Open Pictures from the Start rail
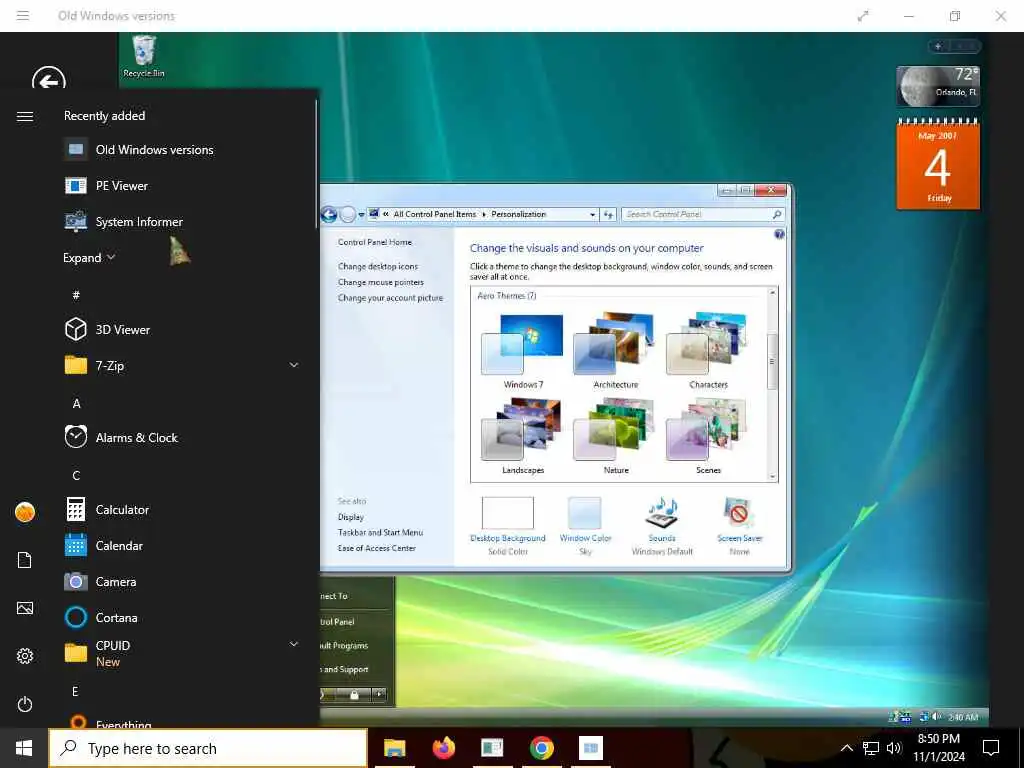 [x=25, y=608]
